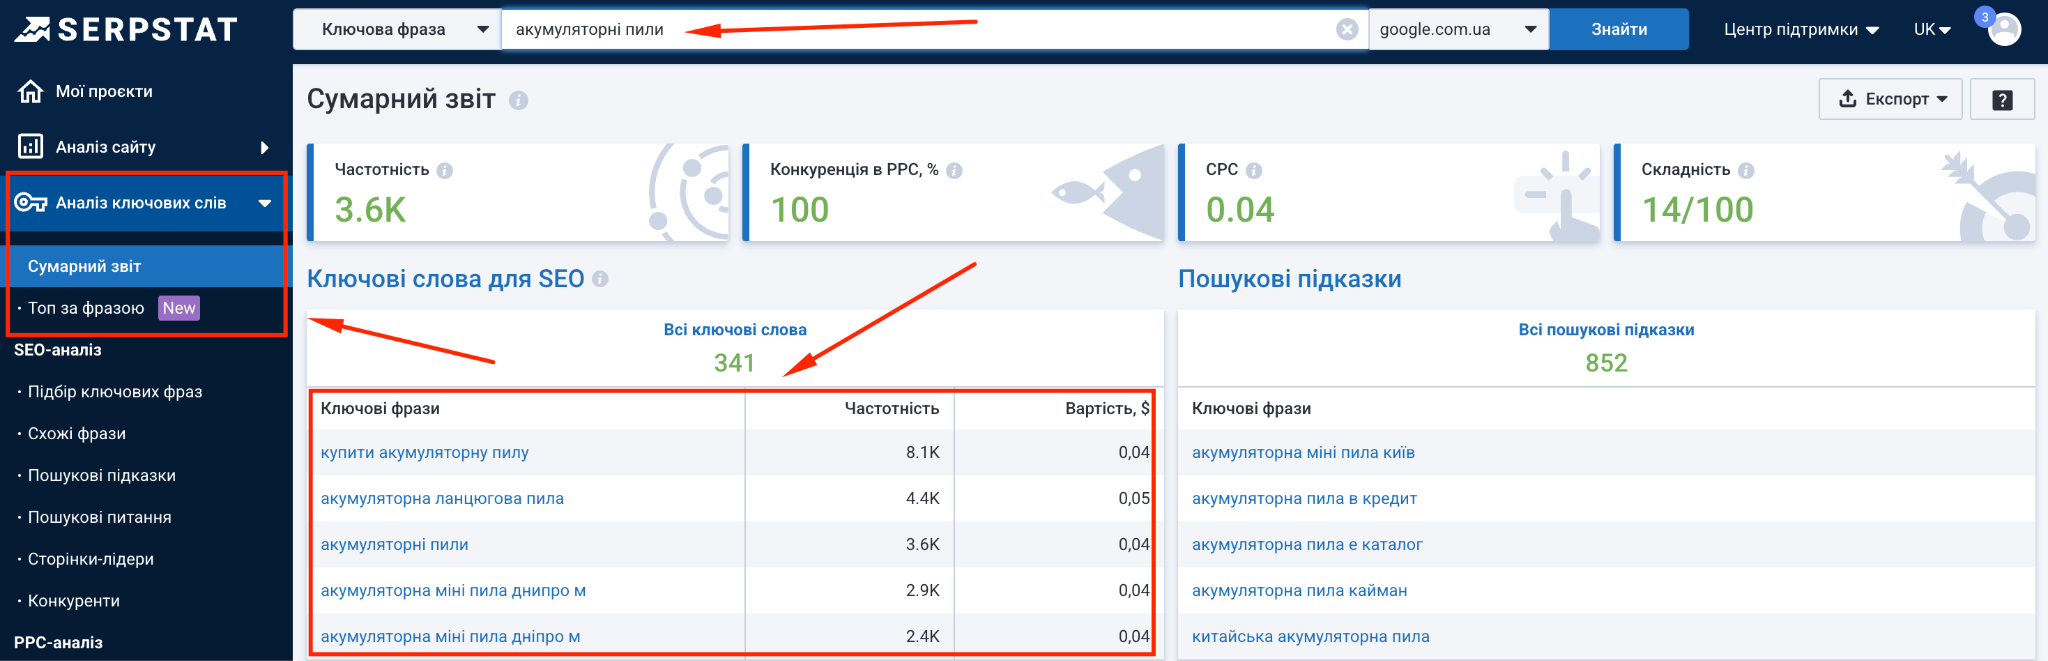The image size is (2048, 661).
Task: Expand Аналіз сайту sidebar section
Action: (x=146, y=147)
